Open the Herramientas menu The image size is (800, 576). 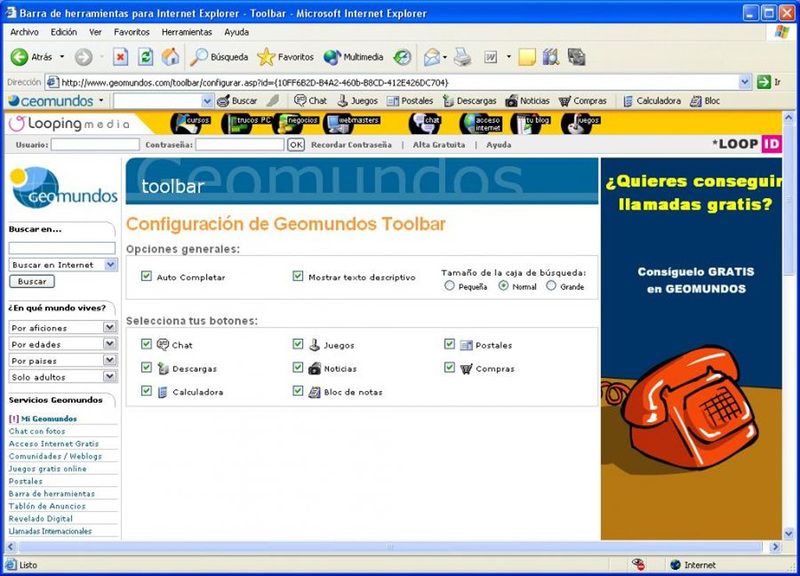point(187,32)
